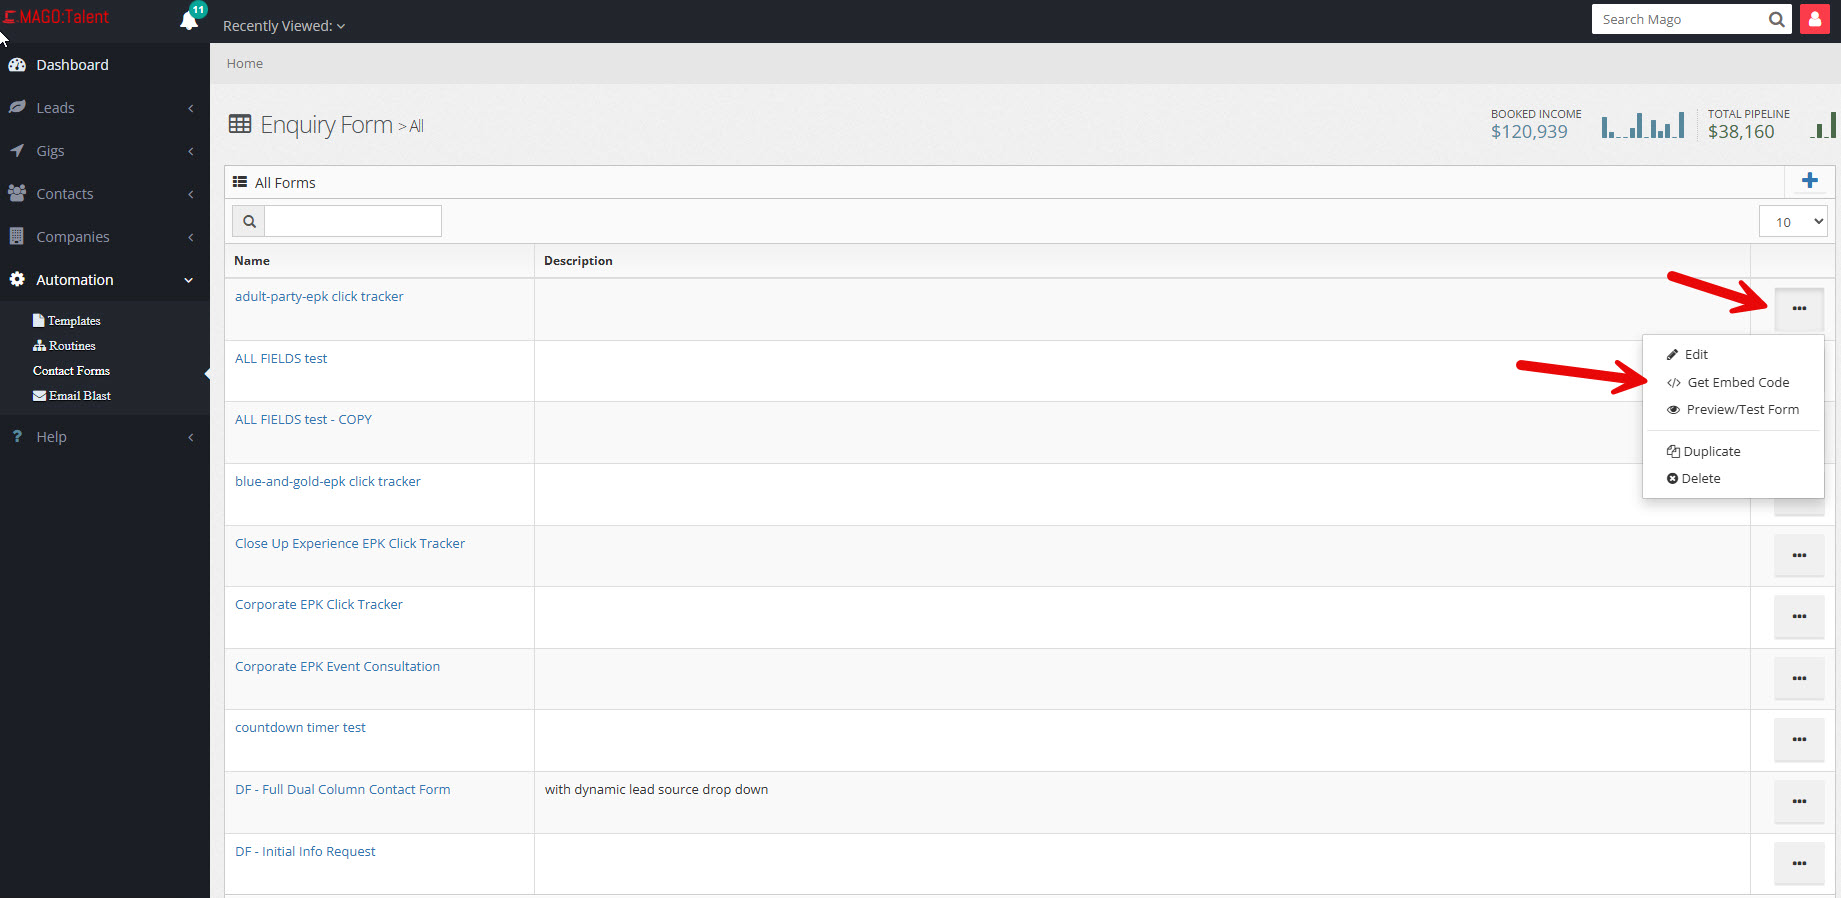The image size is (1841, 898).
Task: Click the All Forms list icon
Action: (x=240, y=182)
